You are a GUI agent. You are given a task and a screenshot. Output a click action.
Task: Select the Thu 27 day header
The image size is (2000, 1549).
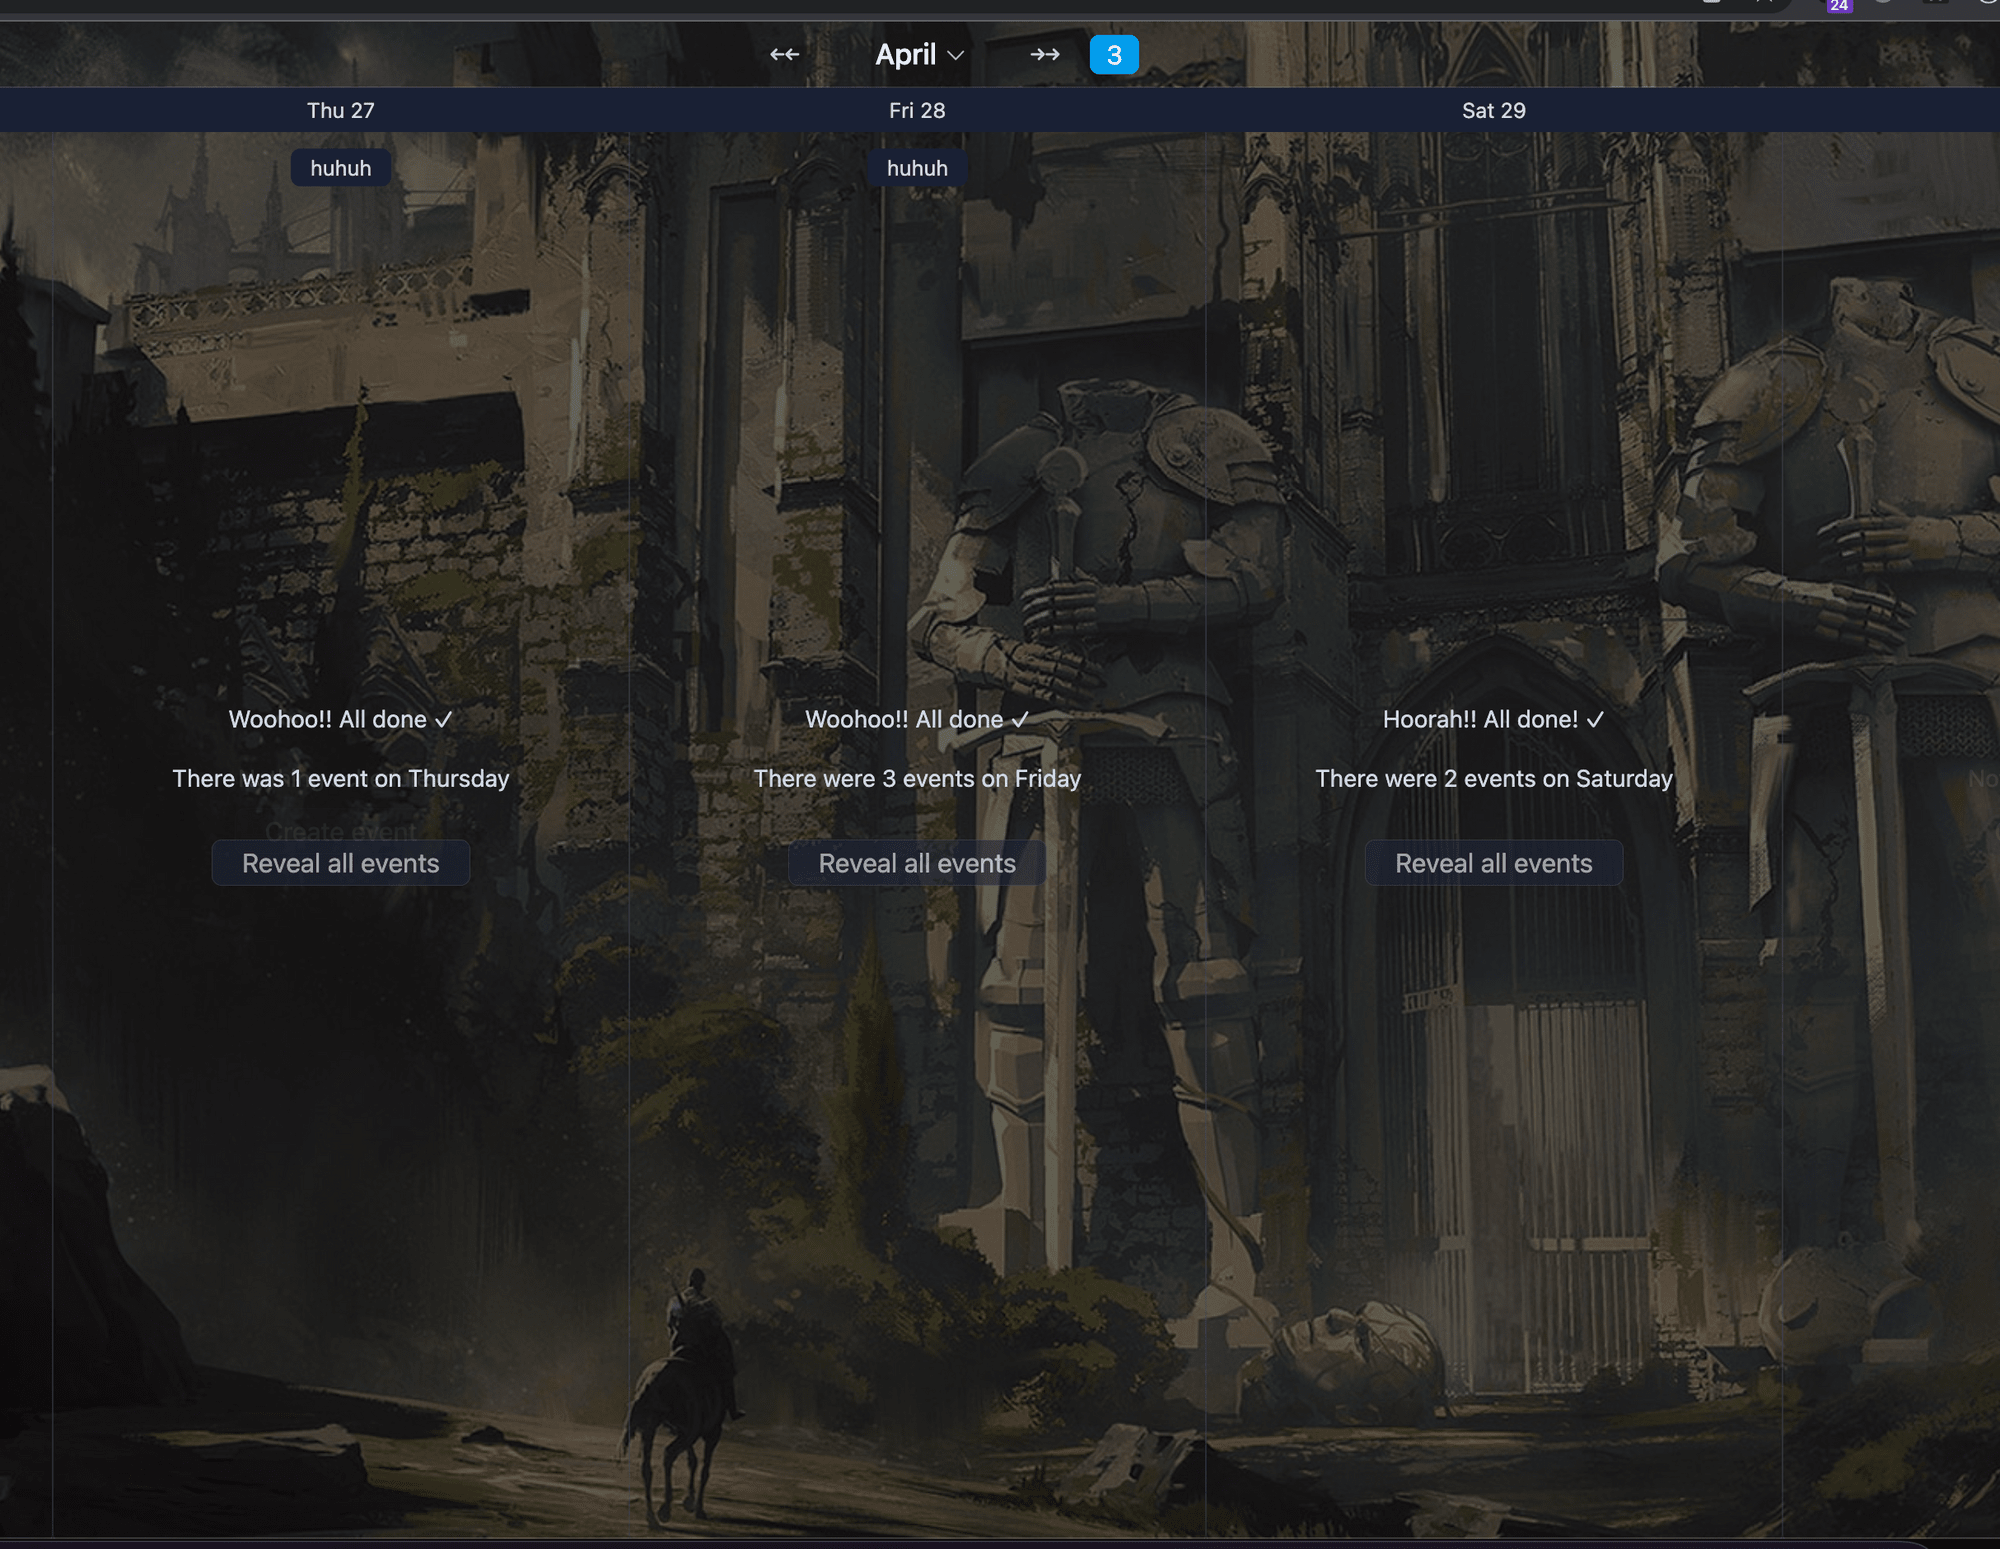click(x=340, y=110)
